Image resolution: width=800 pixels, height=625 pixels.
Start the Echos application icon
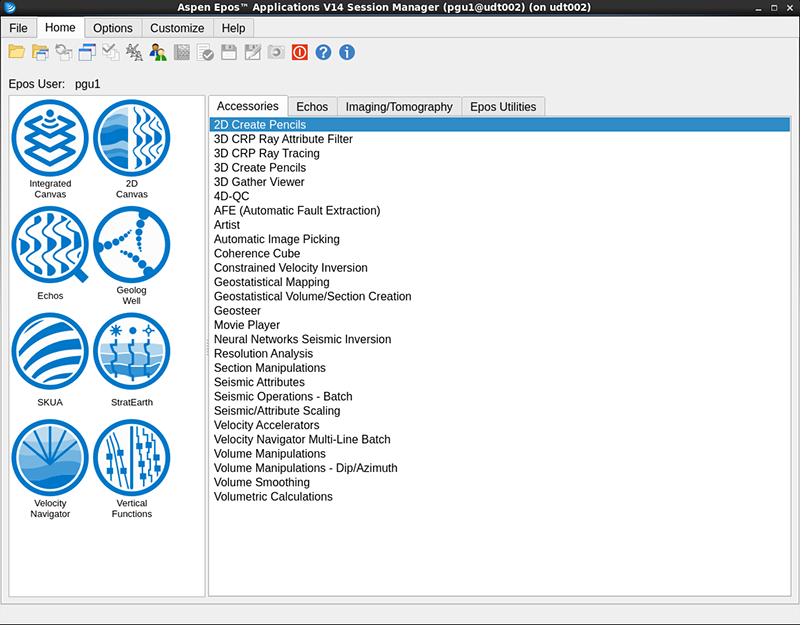click(50, 246)
